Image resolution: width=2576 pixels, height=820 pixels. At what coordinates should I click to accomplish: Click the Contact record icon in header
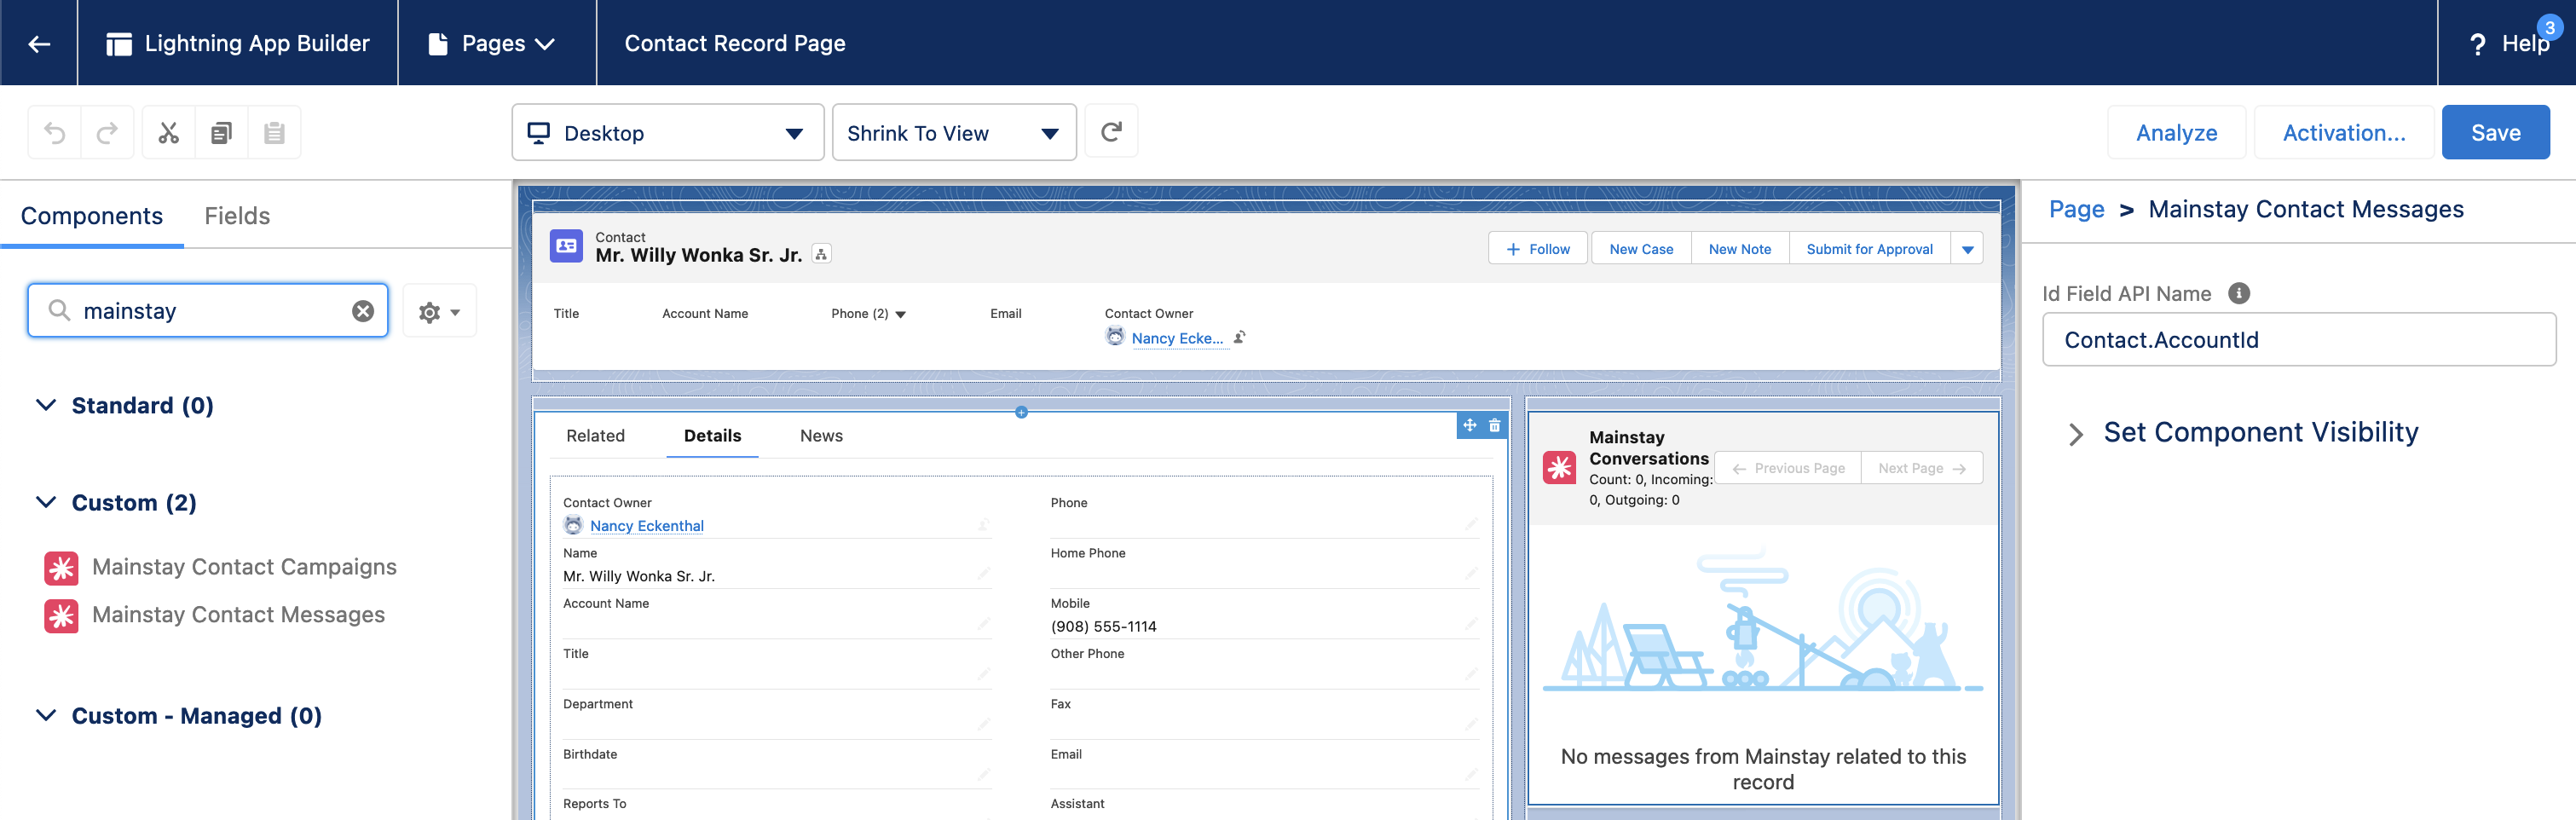[x=566, y=246]
